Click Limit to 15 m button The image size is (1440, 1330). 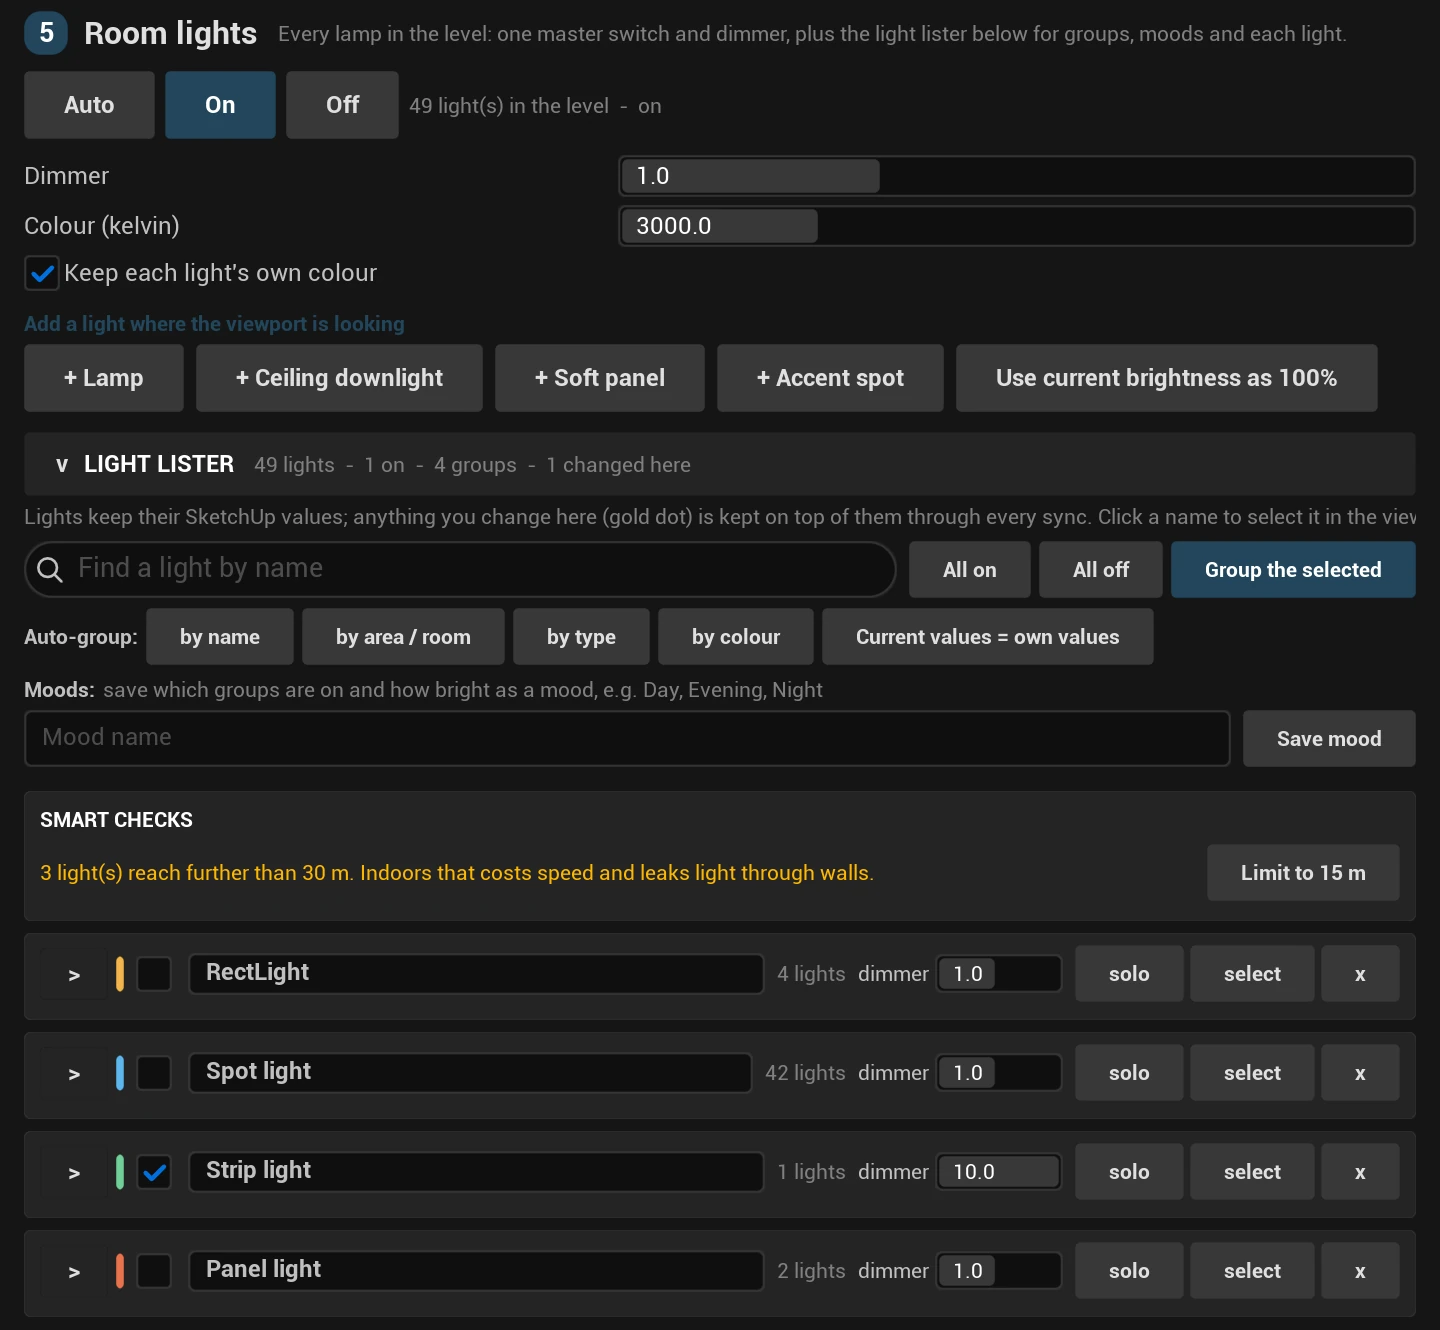click(x=1303, y=873)
